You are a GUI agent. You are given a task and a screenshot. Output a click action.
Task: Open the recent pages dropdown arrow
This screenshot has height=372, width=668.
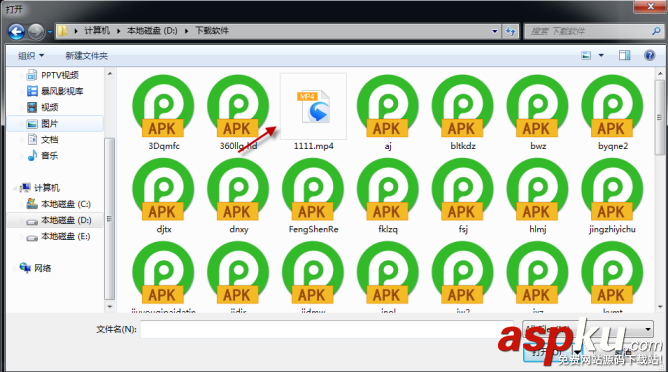49,32
